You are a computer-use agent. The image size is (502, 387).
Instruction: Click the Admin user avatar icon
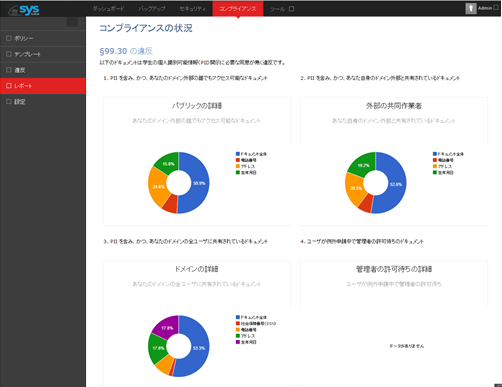pos(471,9)
